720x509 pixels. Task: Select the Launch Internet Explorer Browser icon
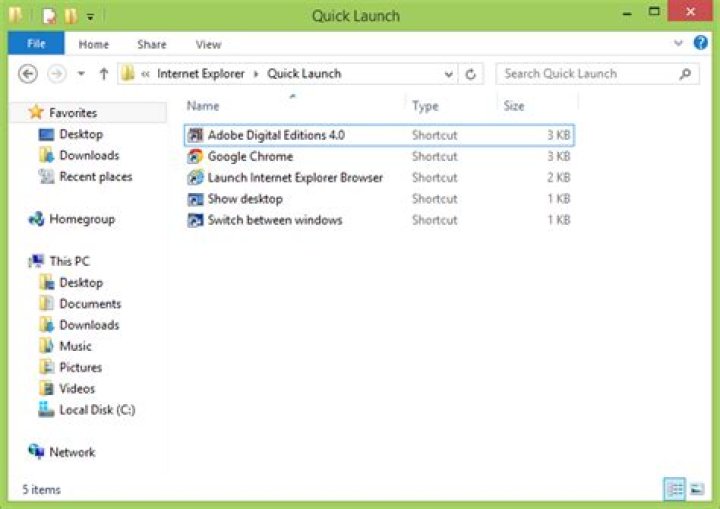click(x=195, y=177)
